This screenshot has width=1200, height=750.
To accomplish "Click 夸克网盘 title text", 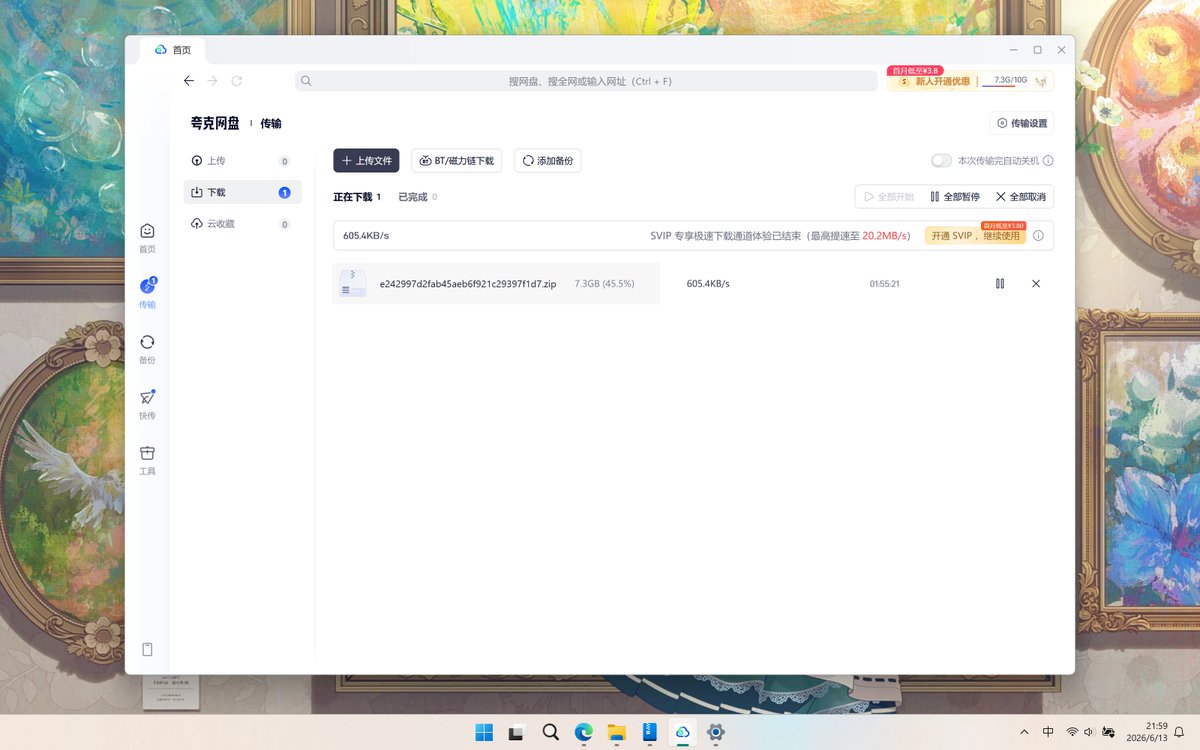I will point(215,123).
